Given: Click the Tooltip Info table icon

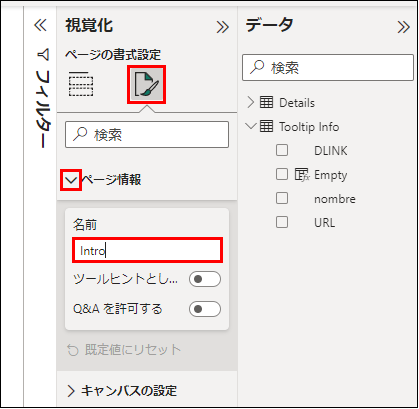Looking at the screenshot, I should click(266, 126).
